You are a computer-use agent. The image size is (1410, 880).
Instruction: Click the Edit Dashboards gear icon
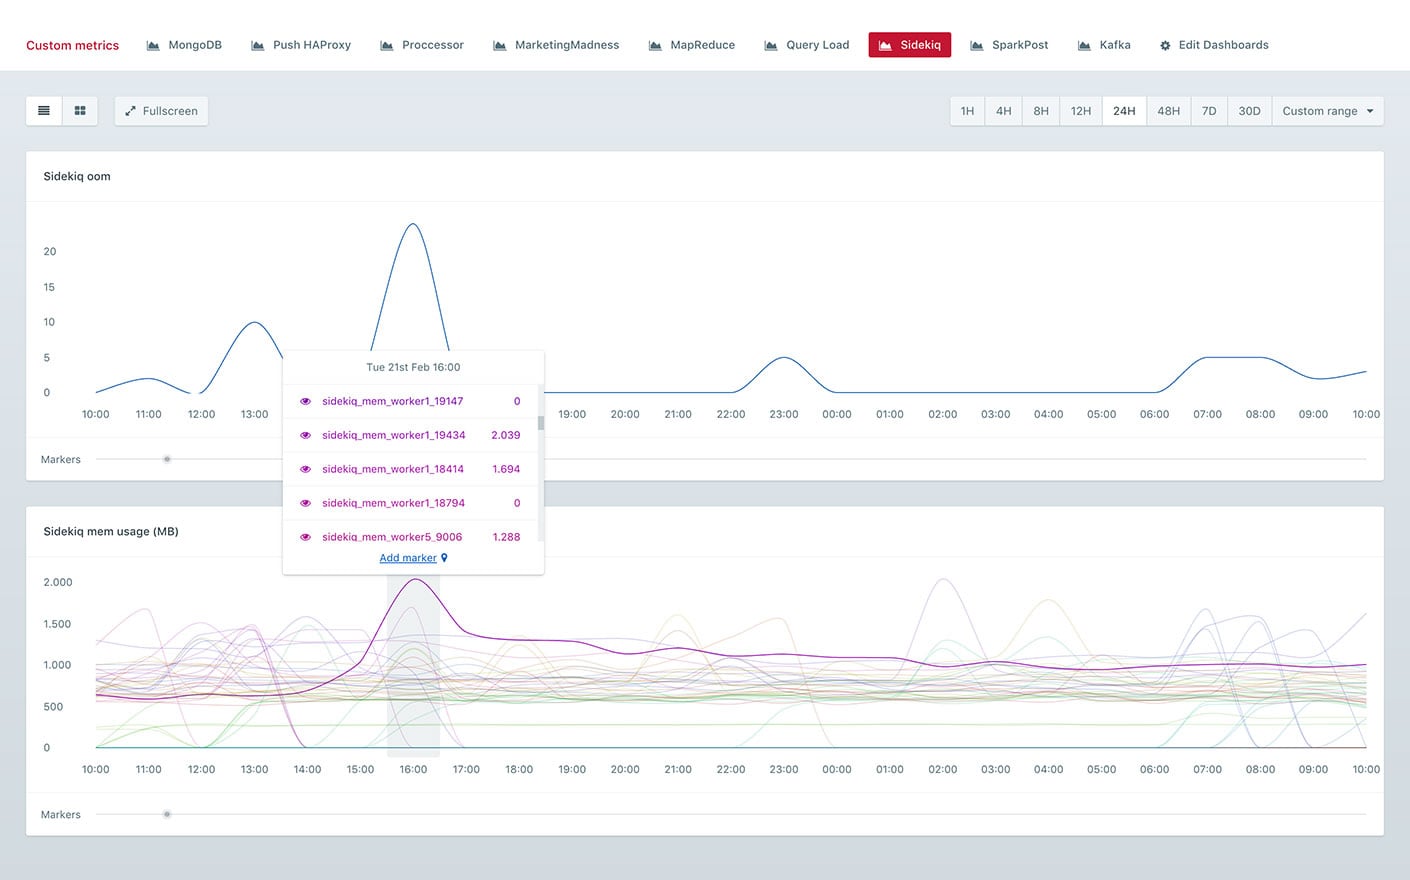1165,46
